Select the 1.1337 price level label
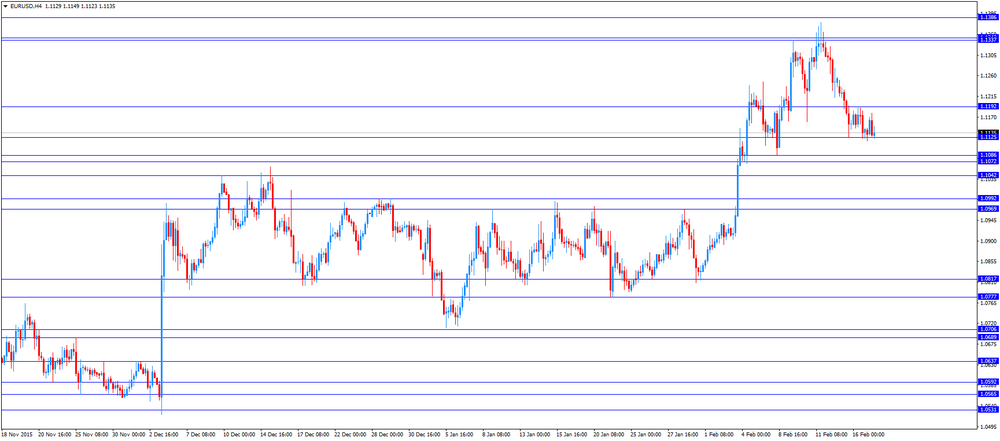1000x441 pixels. [987, 40]
